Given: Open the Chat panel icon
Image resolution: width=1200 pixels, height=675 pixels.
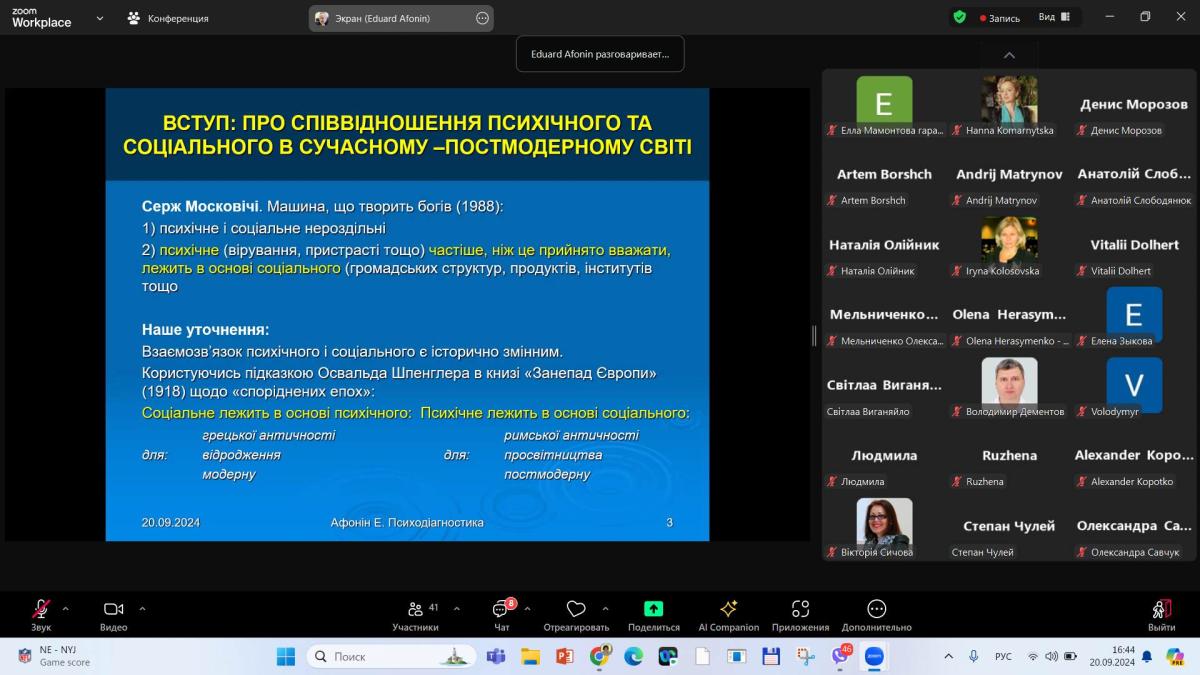Looking at the screenshot, I should [501, 610].
